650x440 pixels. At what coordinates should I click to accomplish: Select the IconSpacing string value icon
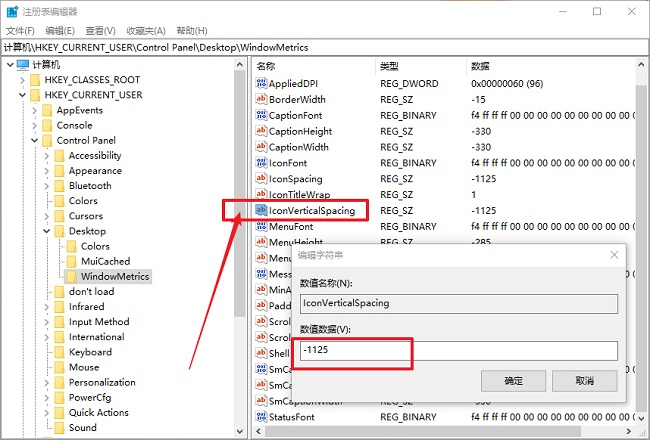(x=261, y=179)
